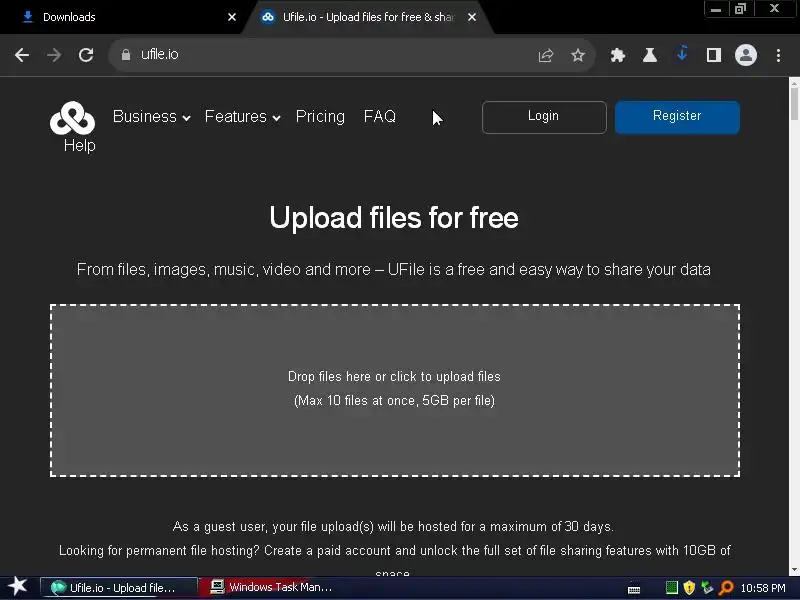800x600 pixels.
Task: Open the Chrome three-dot menu
Action: [x=778, y=55]
